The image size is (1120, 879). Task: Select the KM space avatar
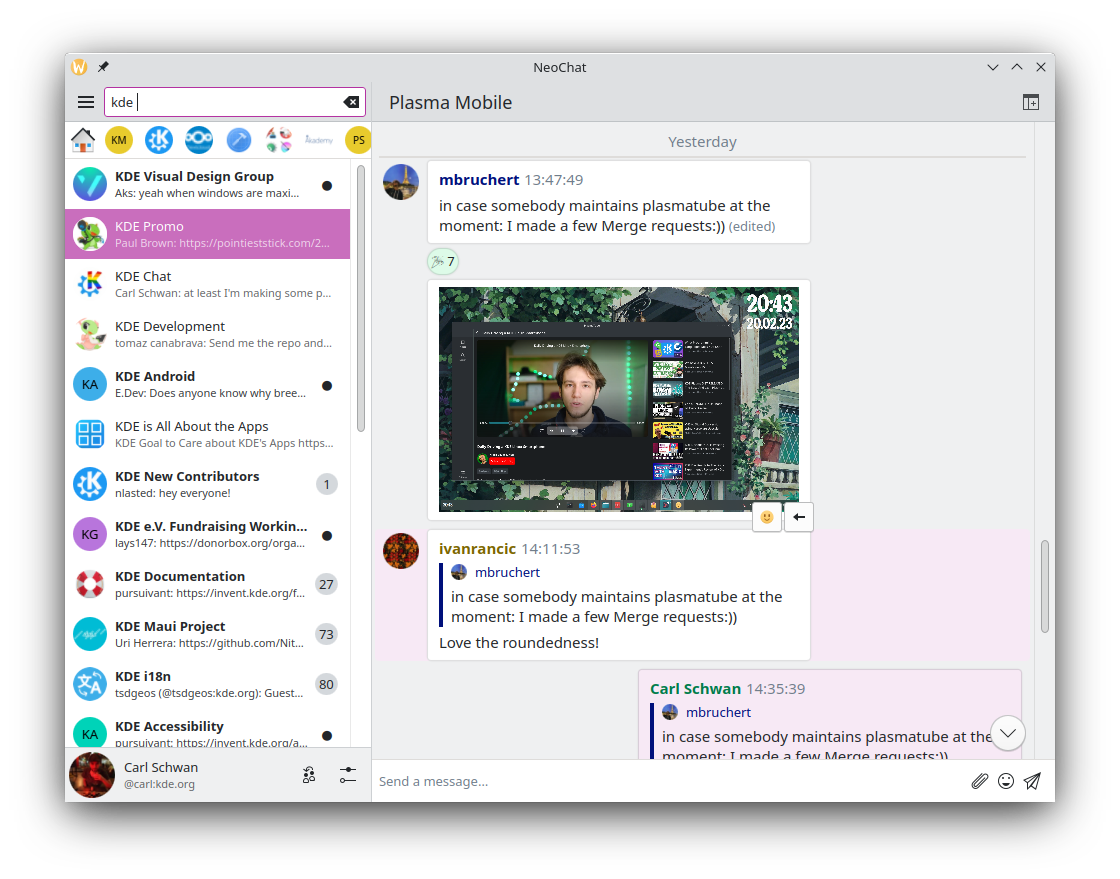(119, 140)
